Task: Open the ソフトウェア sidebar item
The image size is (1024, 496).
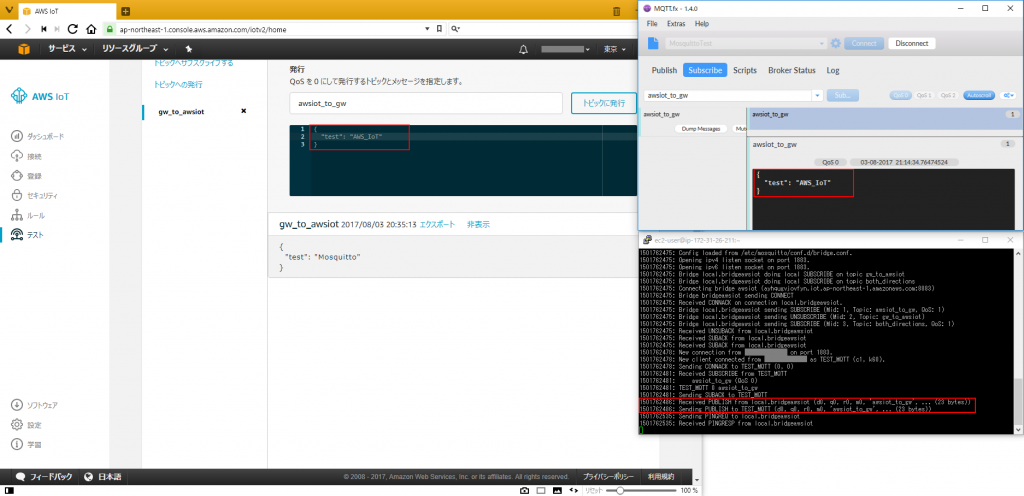Action: 36,405
